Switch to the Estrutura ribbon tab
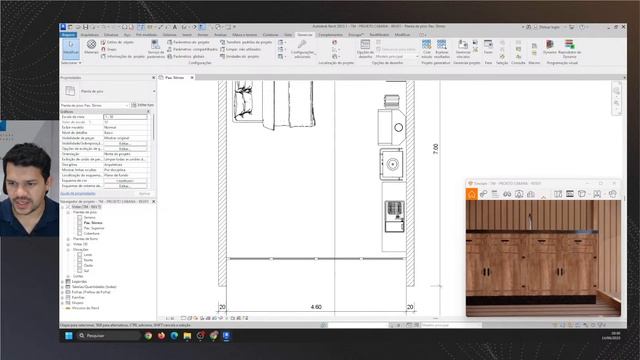The width and height of the screenshot is (640, 360). coord(111,35)
